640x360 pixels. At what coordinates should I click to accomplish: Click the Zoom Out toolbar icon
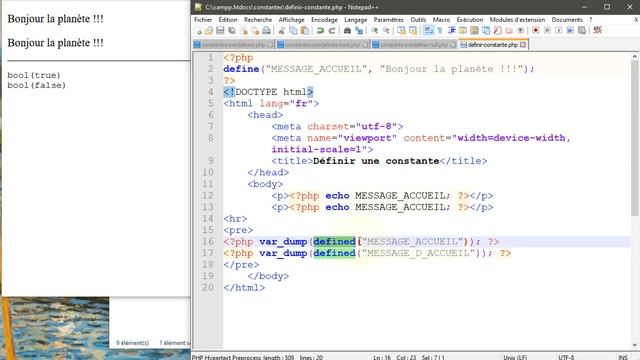tap(386, 31)
